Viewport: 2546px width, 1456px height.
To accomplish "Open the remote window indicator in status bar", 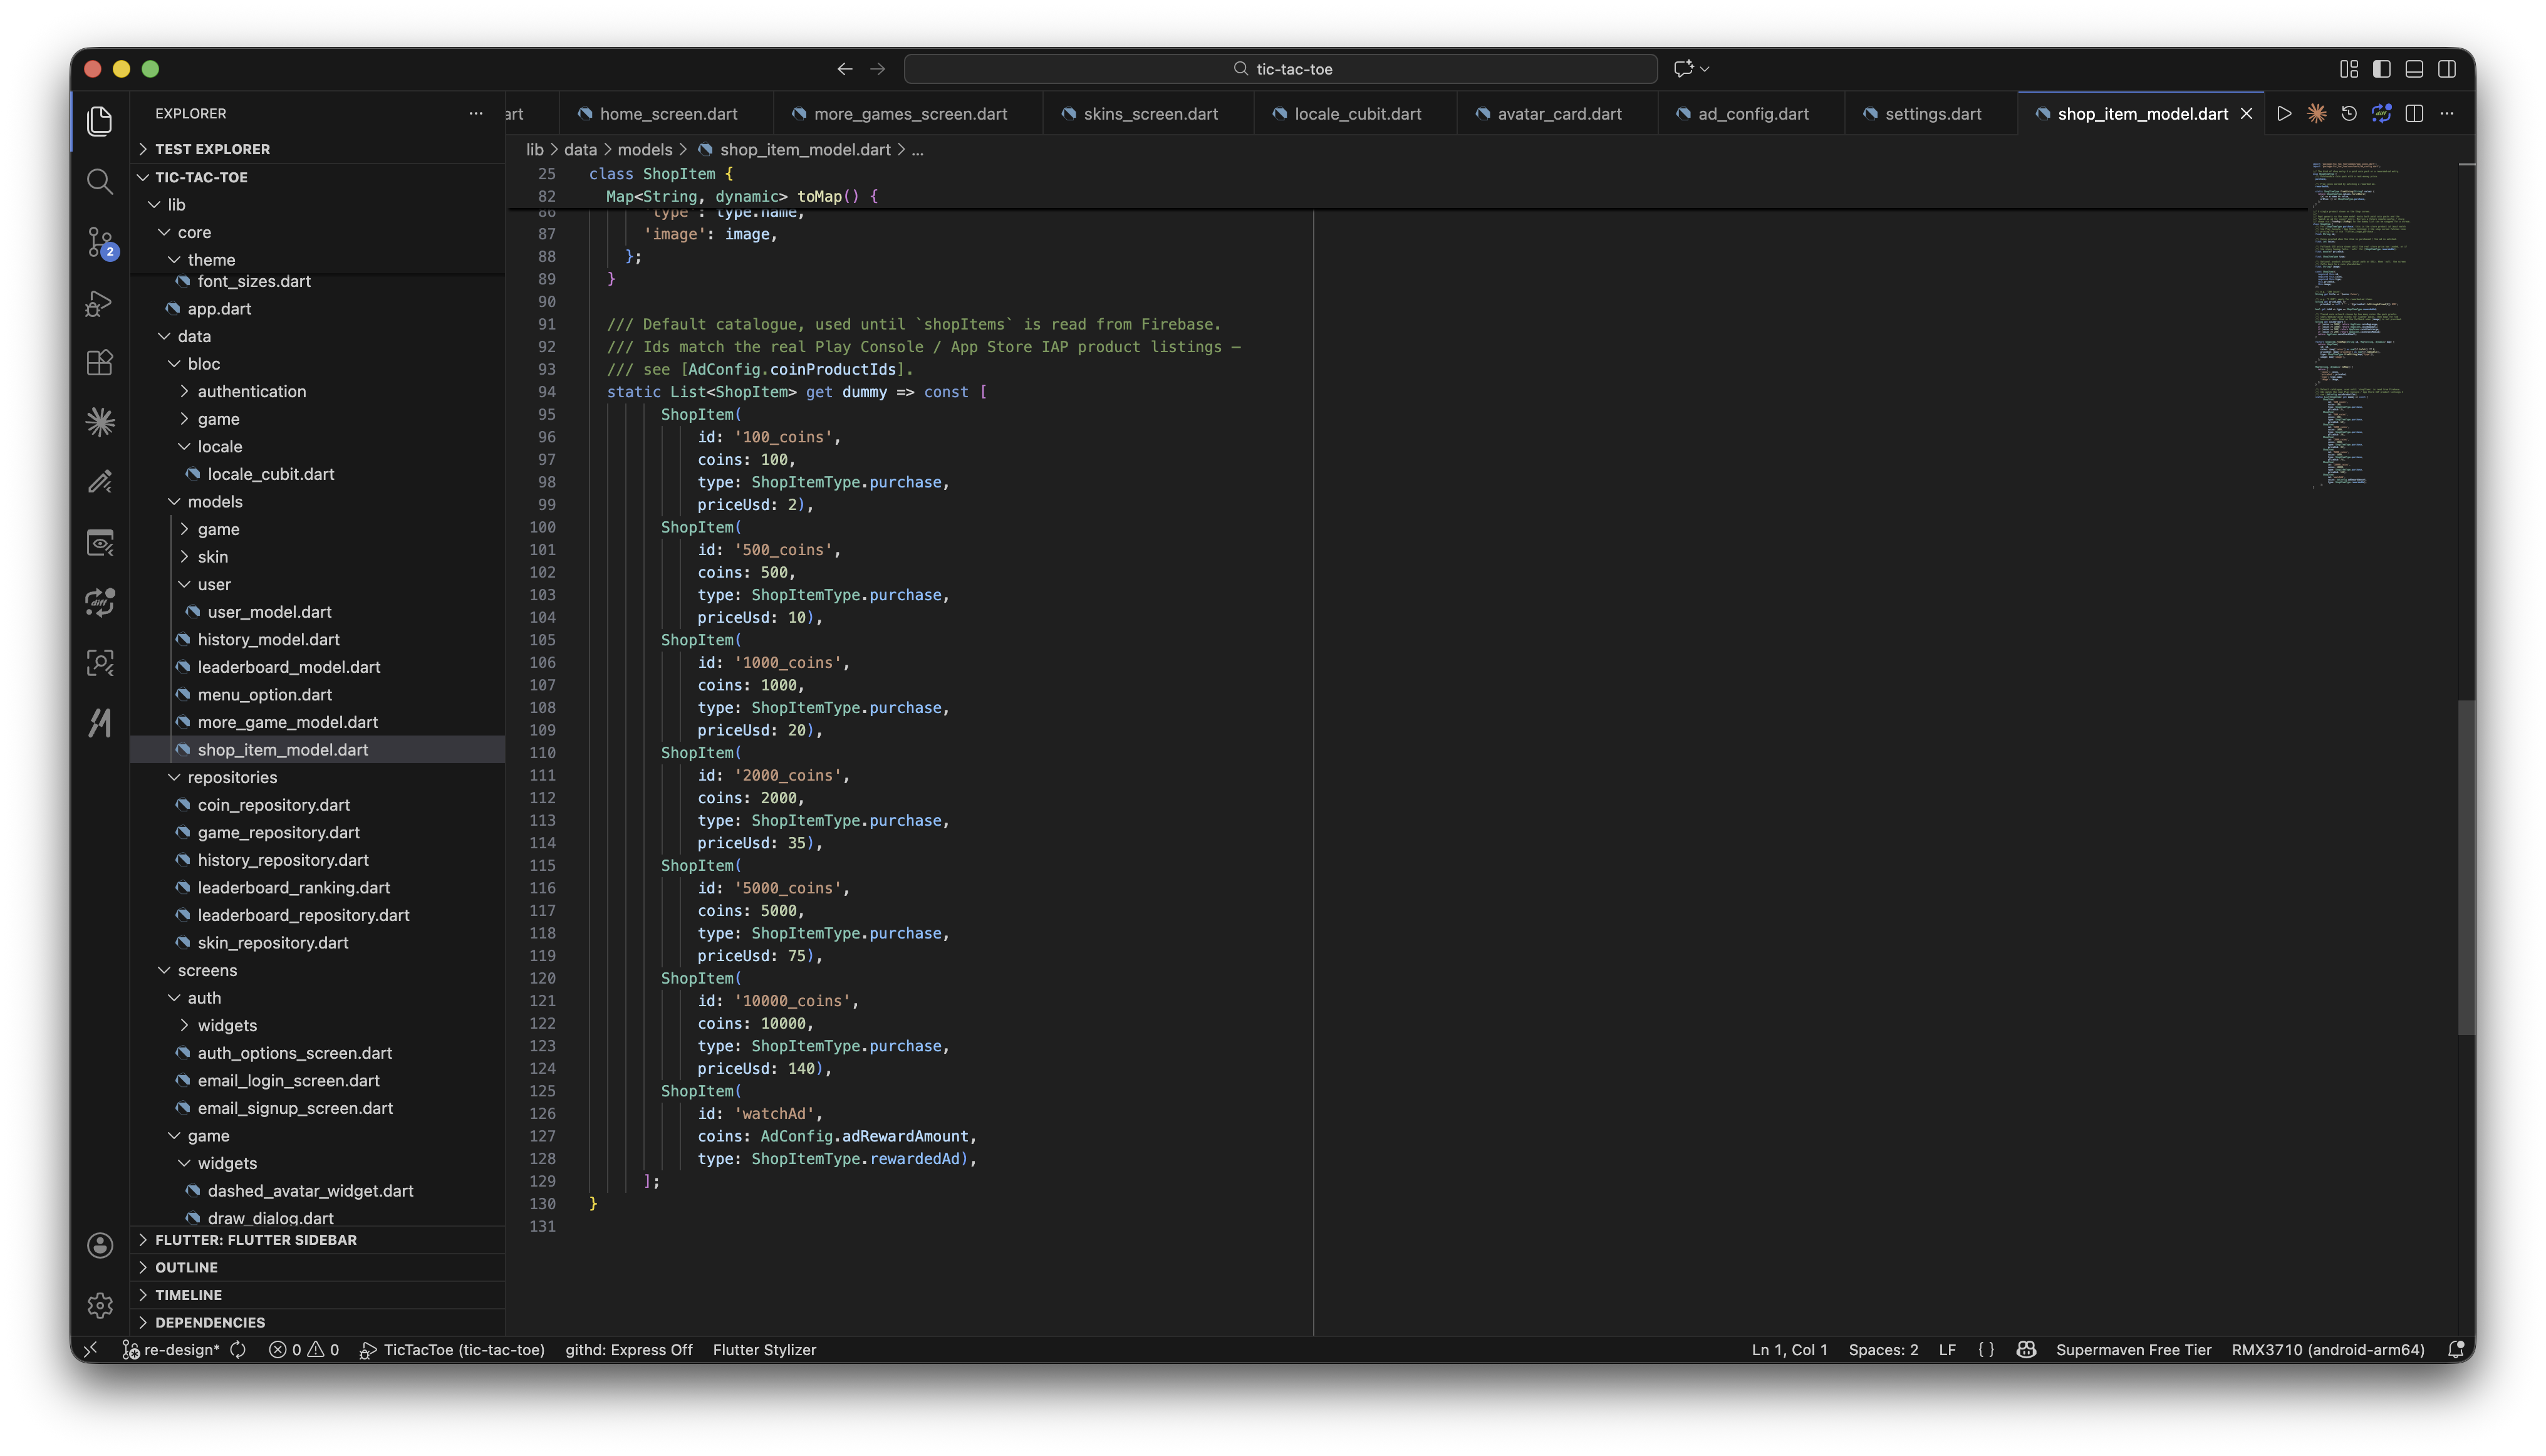I will click(x=91, y=1350).
